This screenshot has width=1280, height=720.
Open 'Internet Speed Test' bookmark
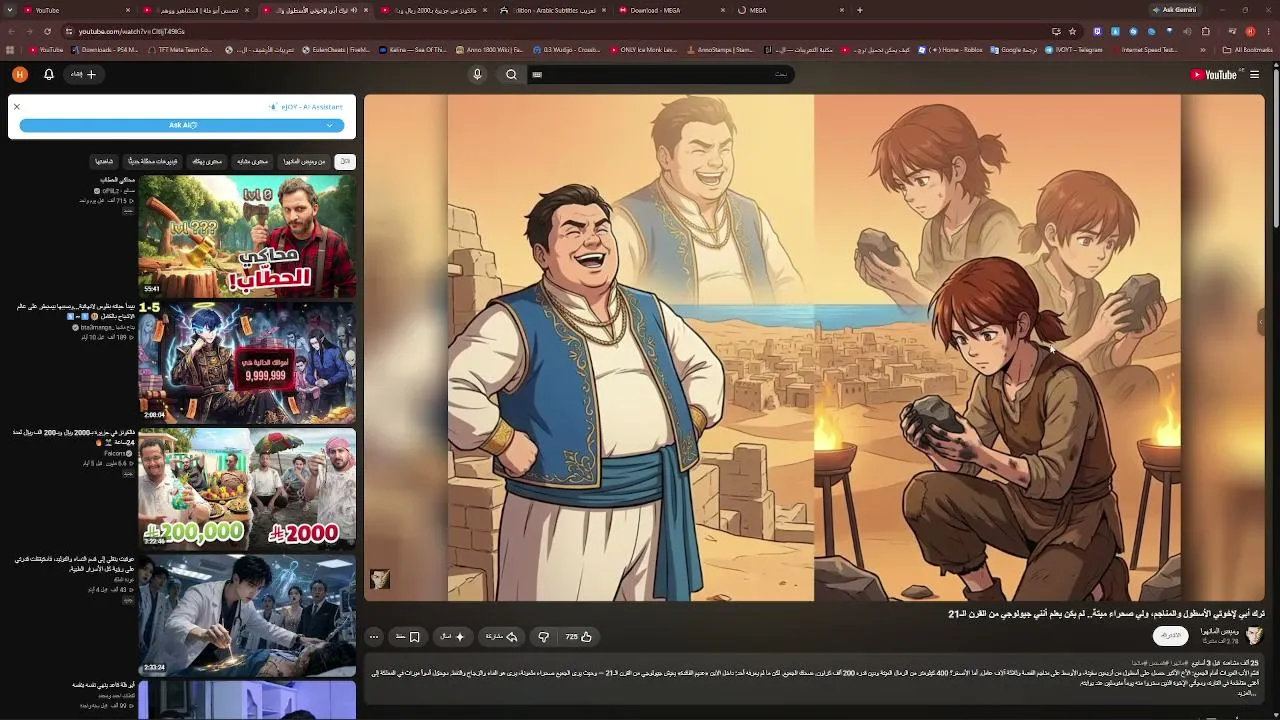coord(1143,49)
